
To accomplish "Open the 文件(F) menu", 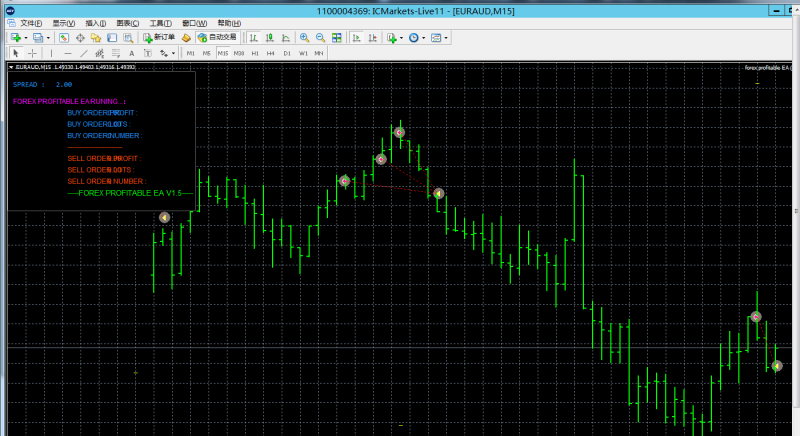I will pos(31,23).
